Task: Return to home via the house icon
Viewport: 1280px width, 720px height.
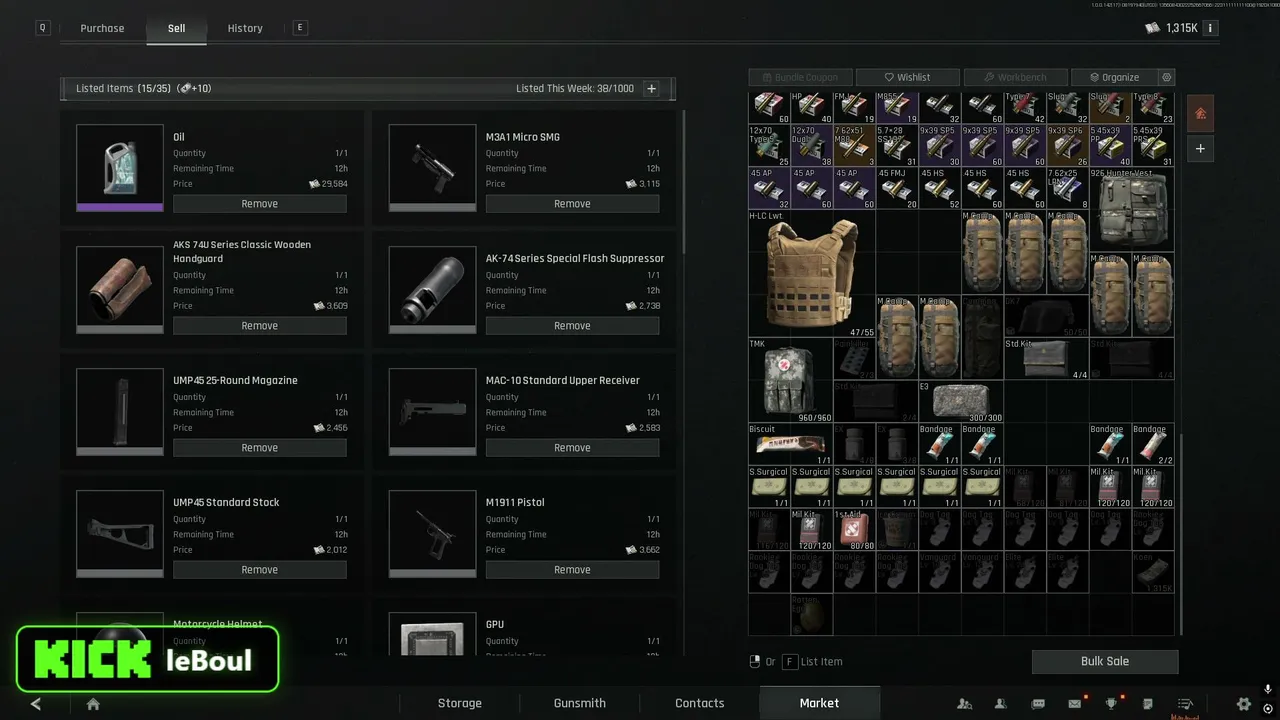Action: click(x=93, y=704)
